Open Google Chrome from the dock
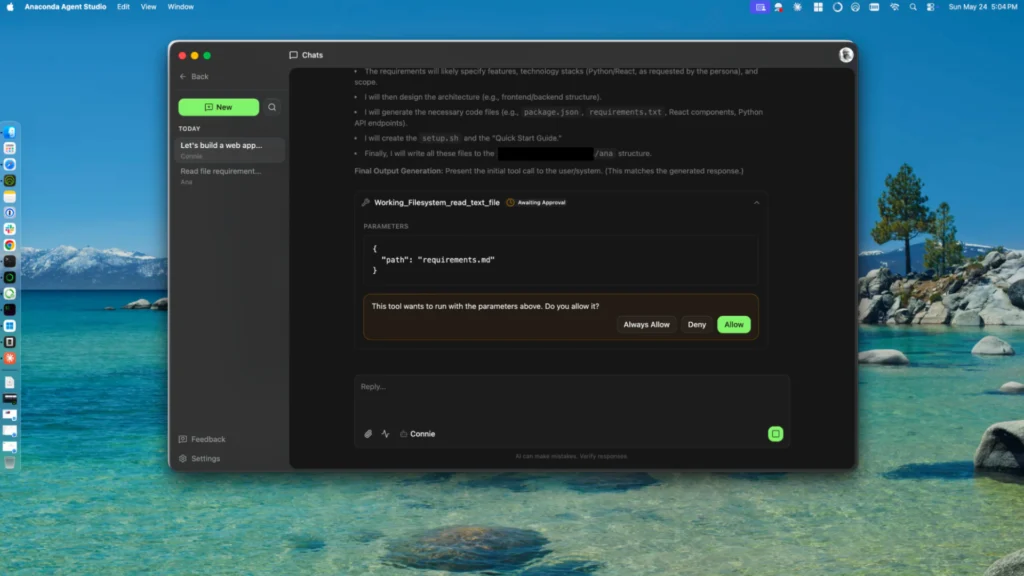 point(10,245)
